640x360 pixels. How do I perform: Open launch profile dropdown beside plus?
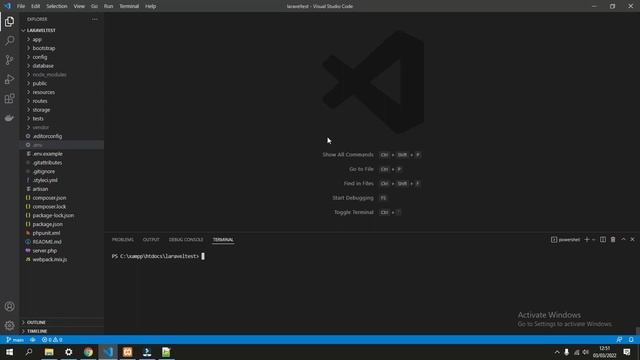click(594, 240)
